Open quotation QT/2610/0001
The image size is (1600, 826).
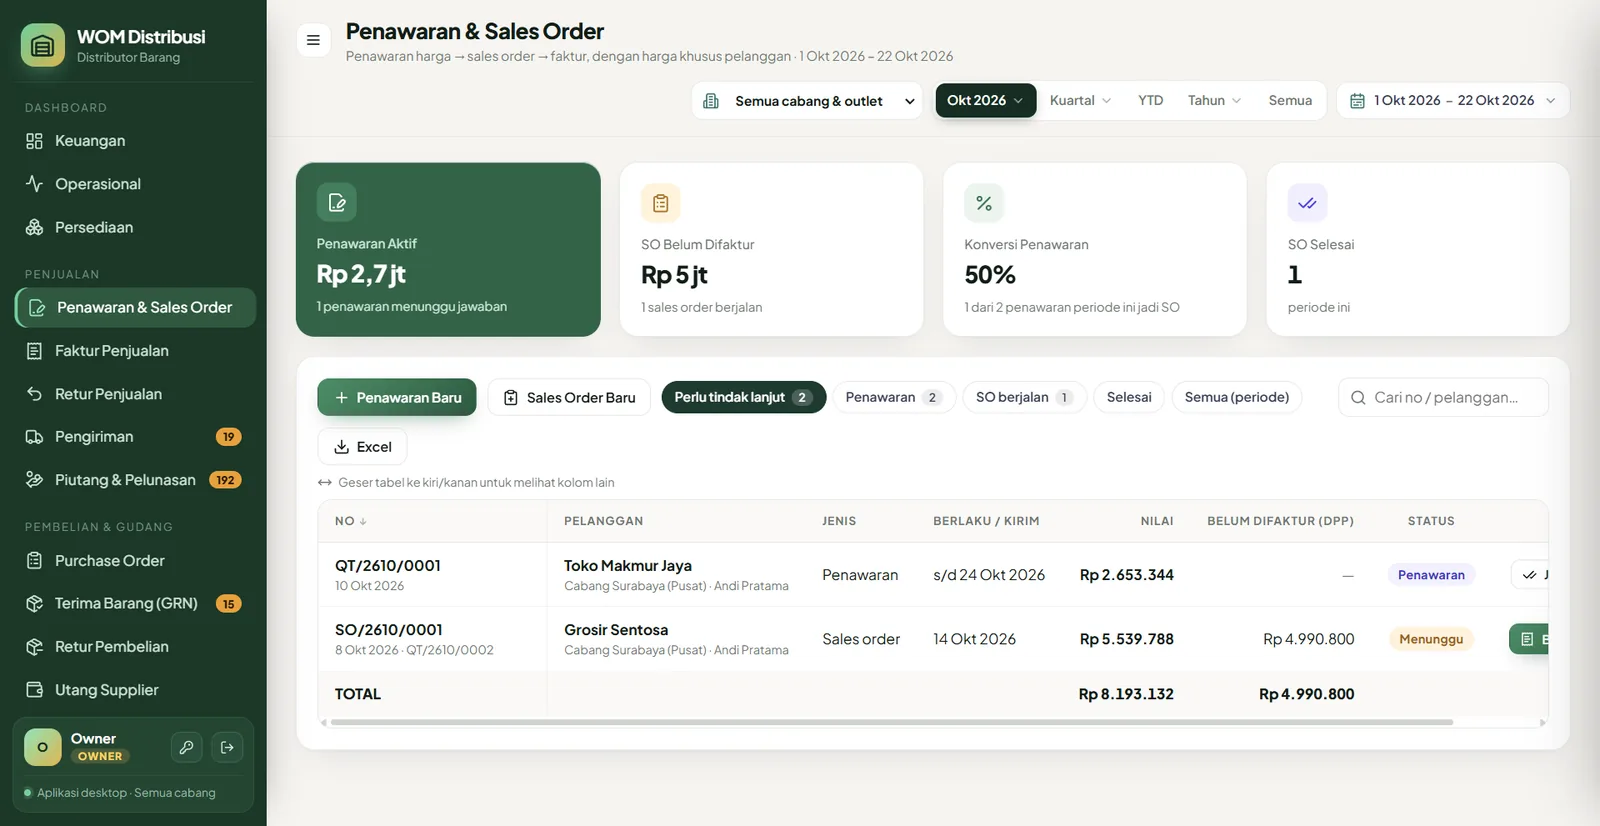[388, 566]
